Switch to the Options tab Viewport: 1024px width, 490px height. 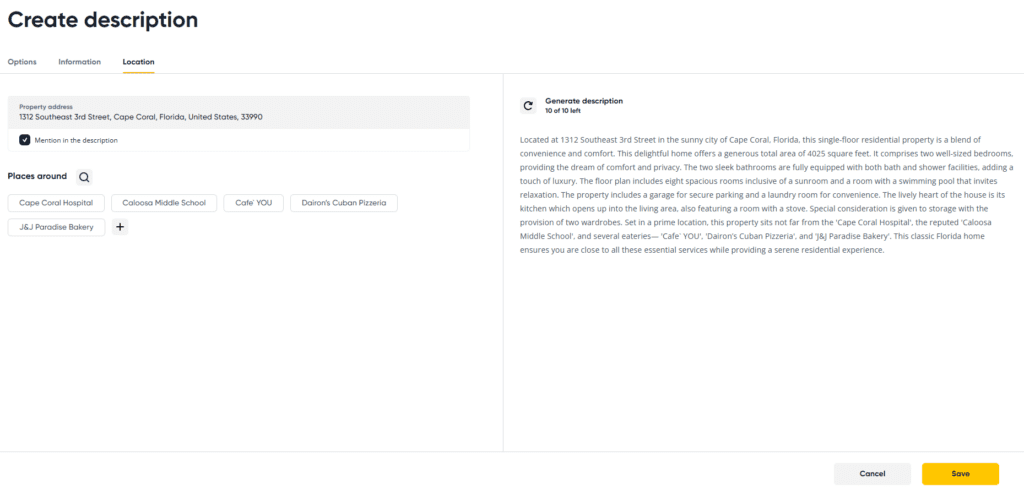click(22, 62)
